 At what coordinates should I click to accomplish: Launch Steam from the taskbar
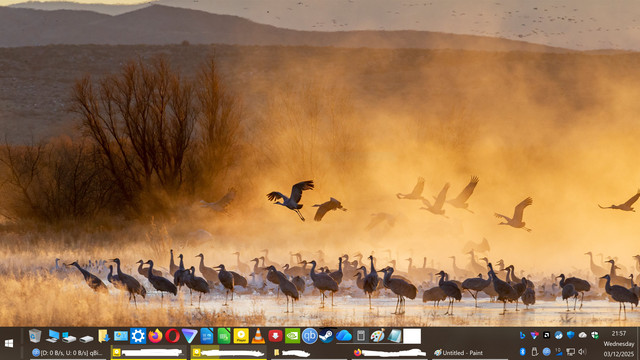(x=327, y=336)
